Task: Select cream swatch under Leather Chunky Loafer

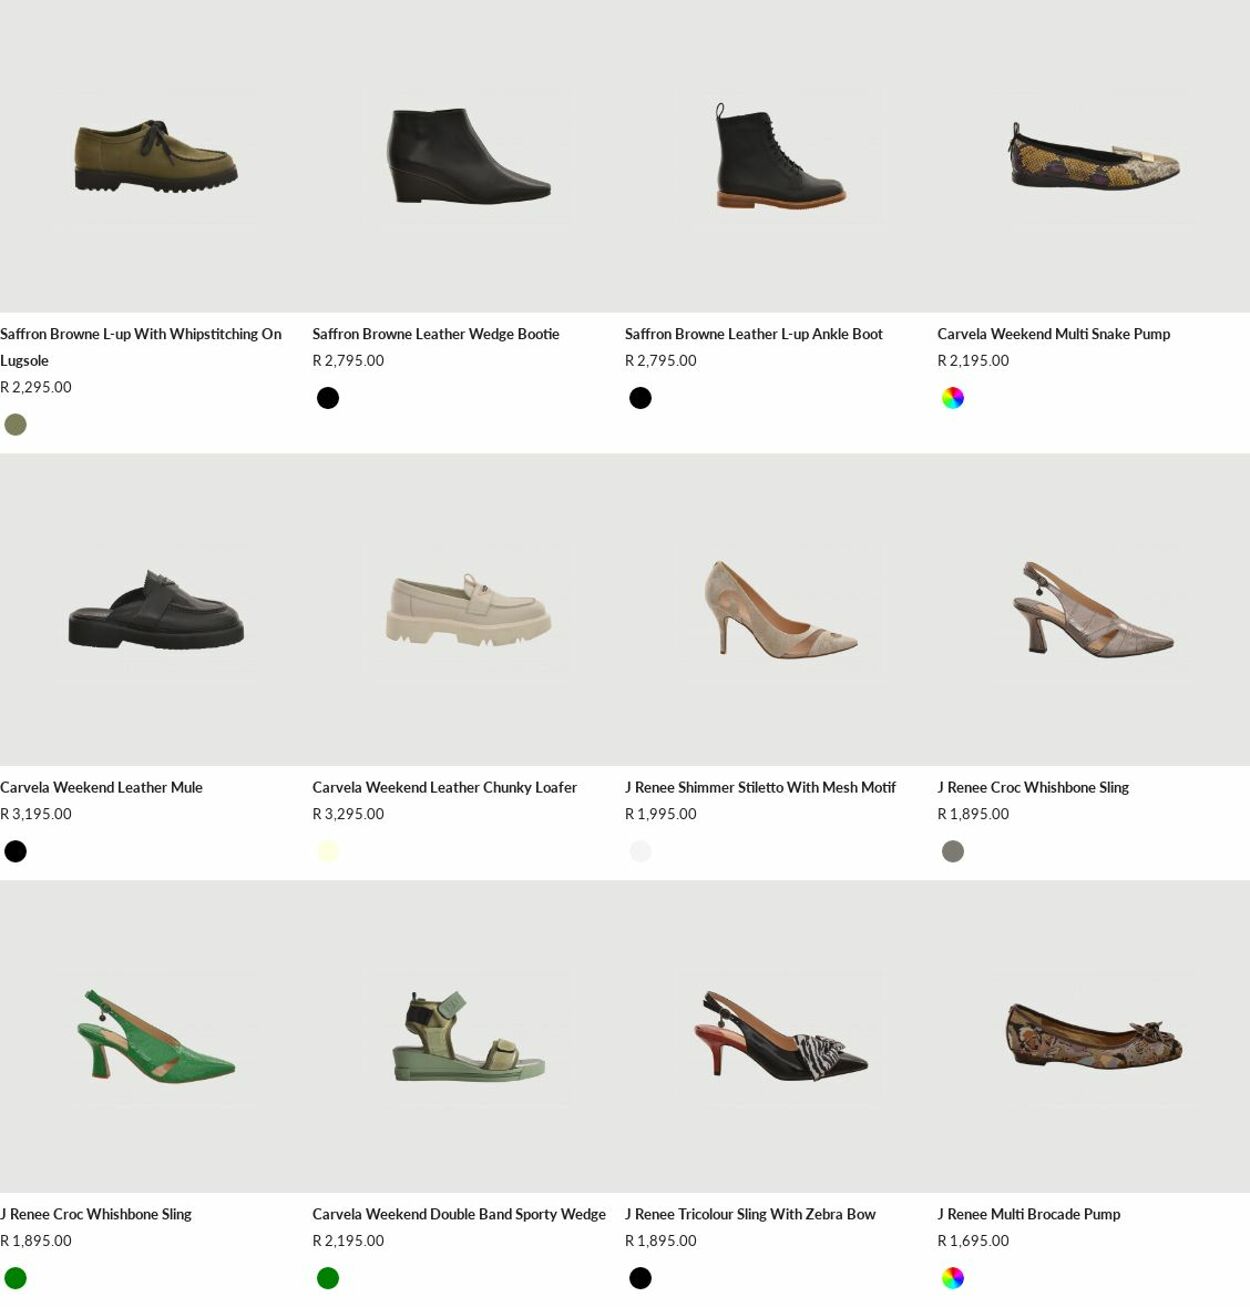Action: point(328,851)
